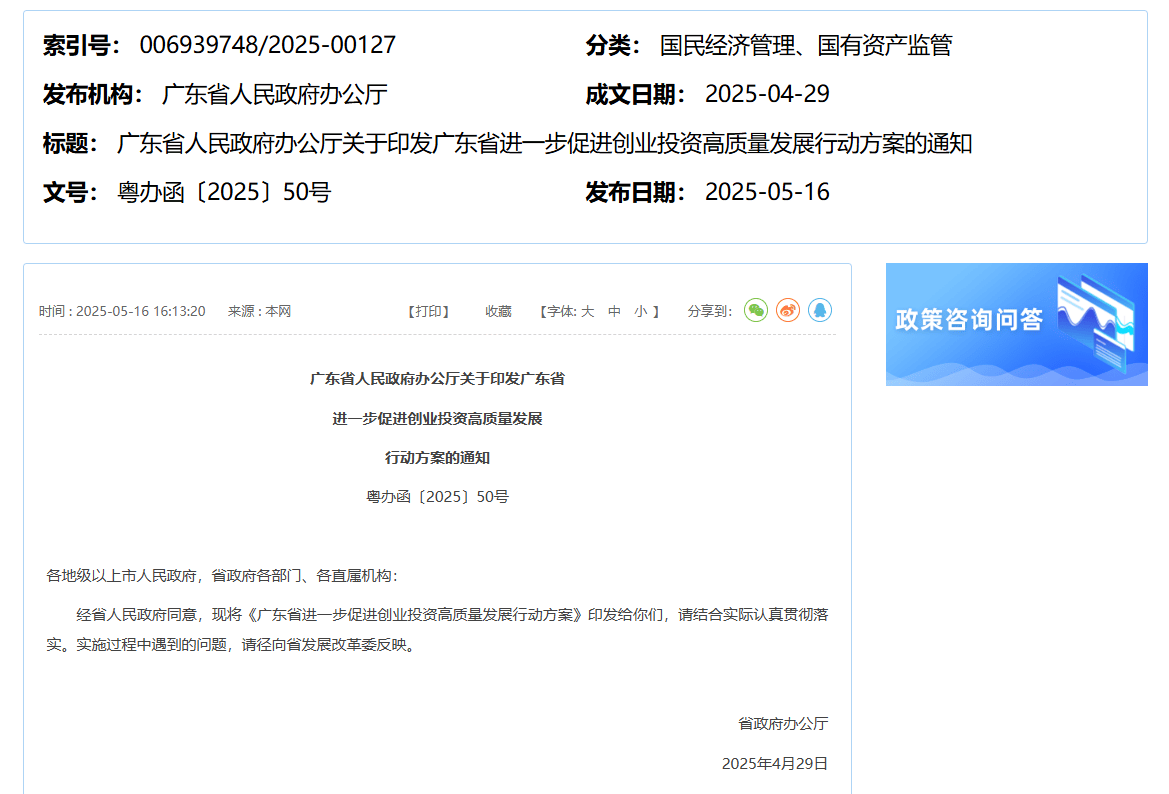This screenshot has width=1169, height=794.
Task: Select index number 006939748/2025-00127
Action: (x=268, y=45)
